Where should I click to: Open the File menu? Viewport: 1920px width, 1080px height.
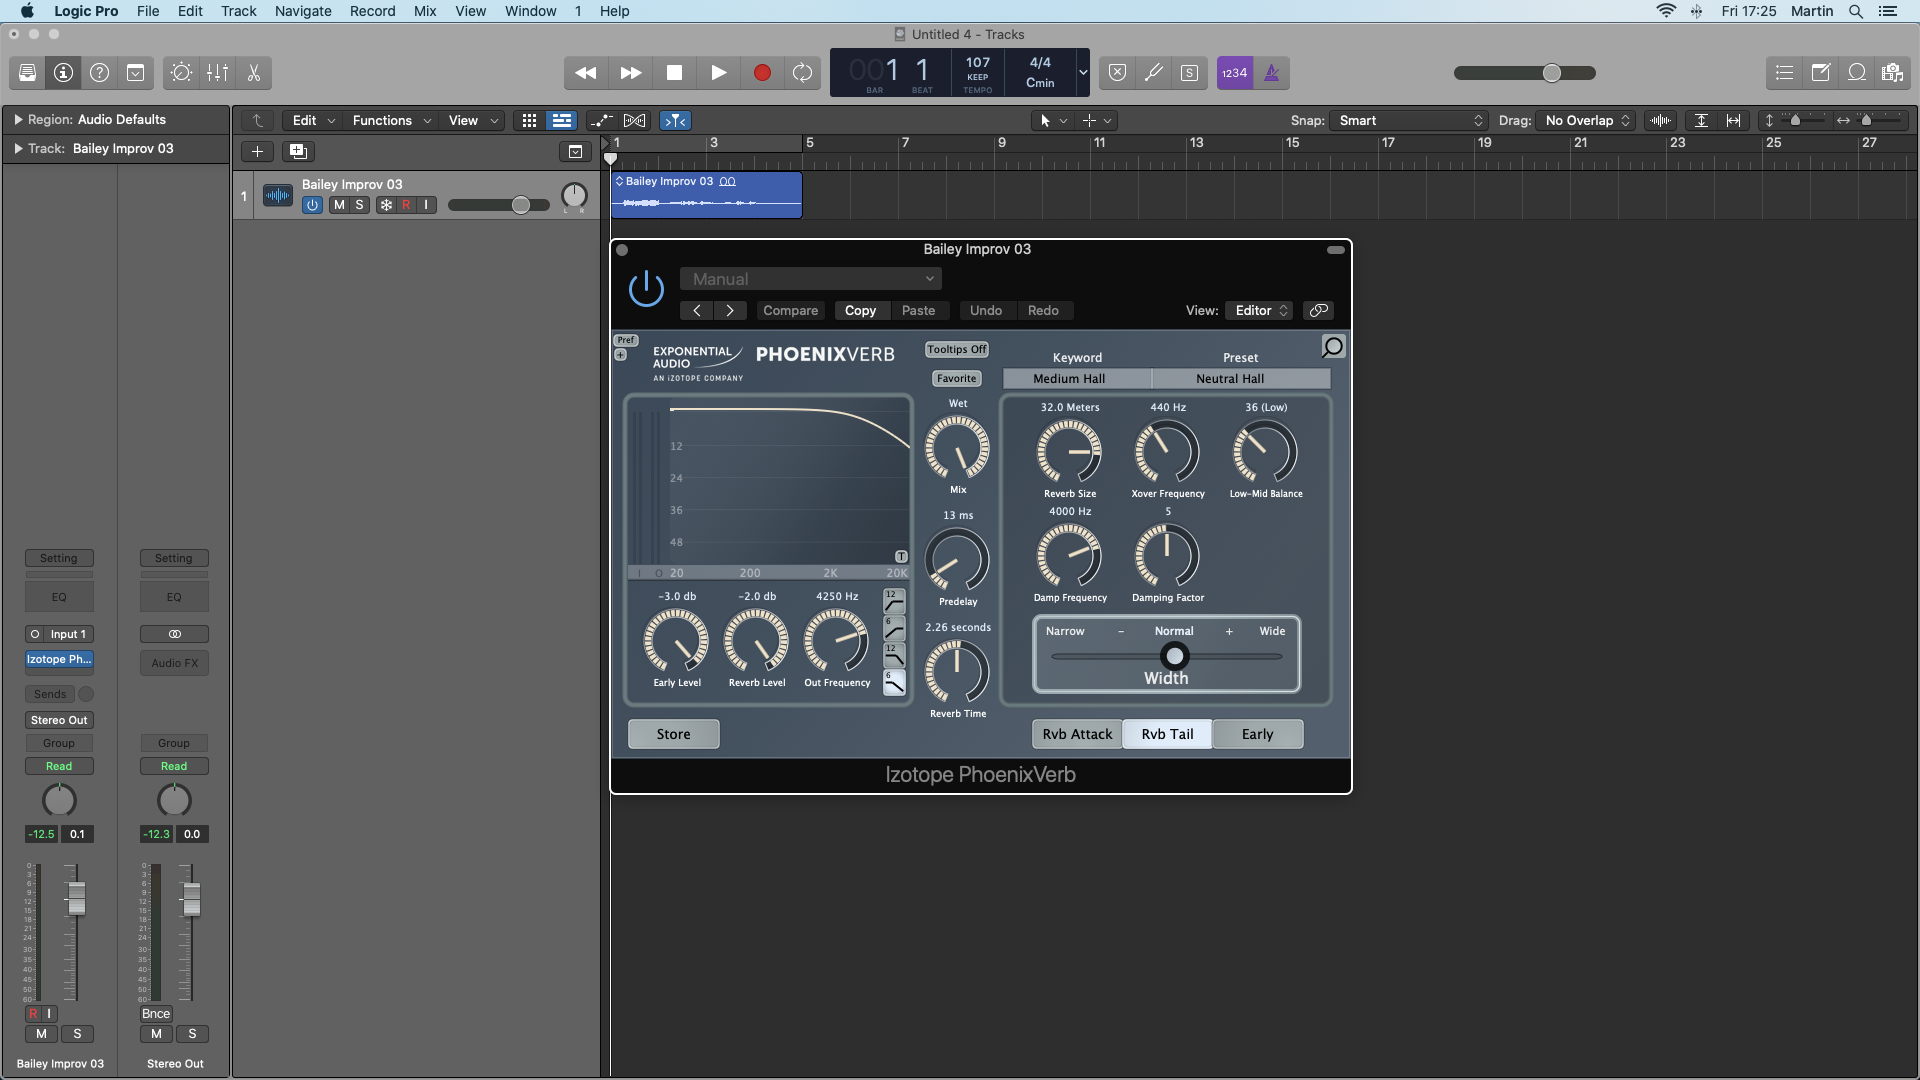pyautogui.click(x=148, y=11)
